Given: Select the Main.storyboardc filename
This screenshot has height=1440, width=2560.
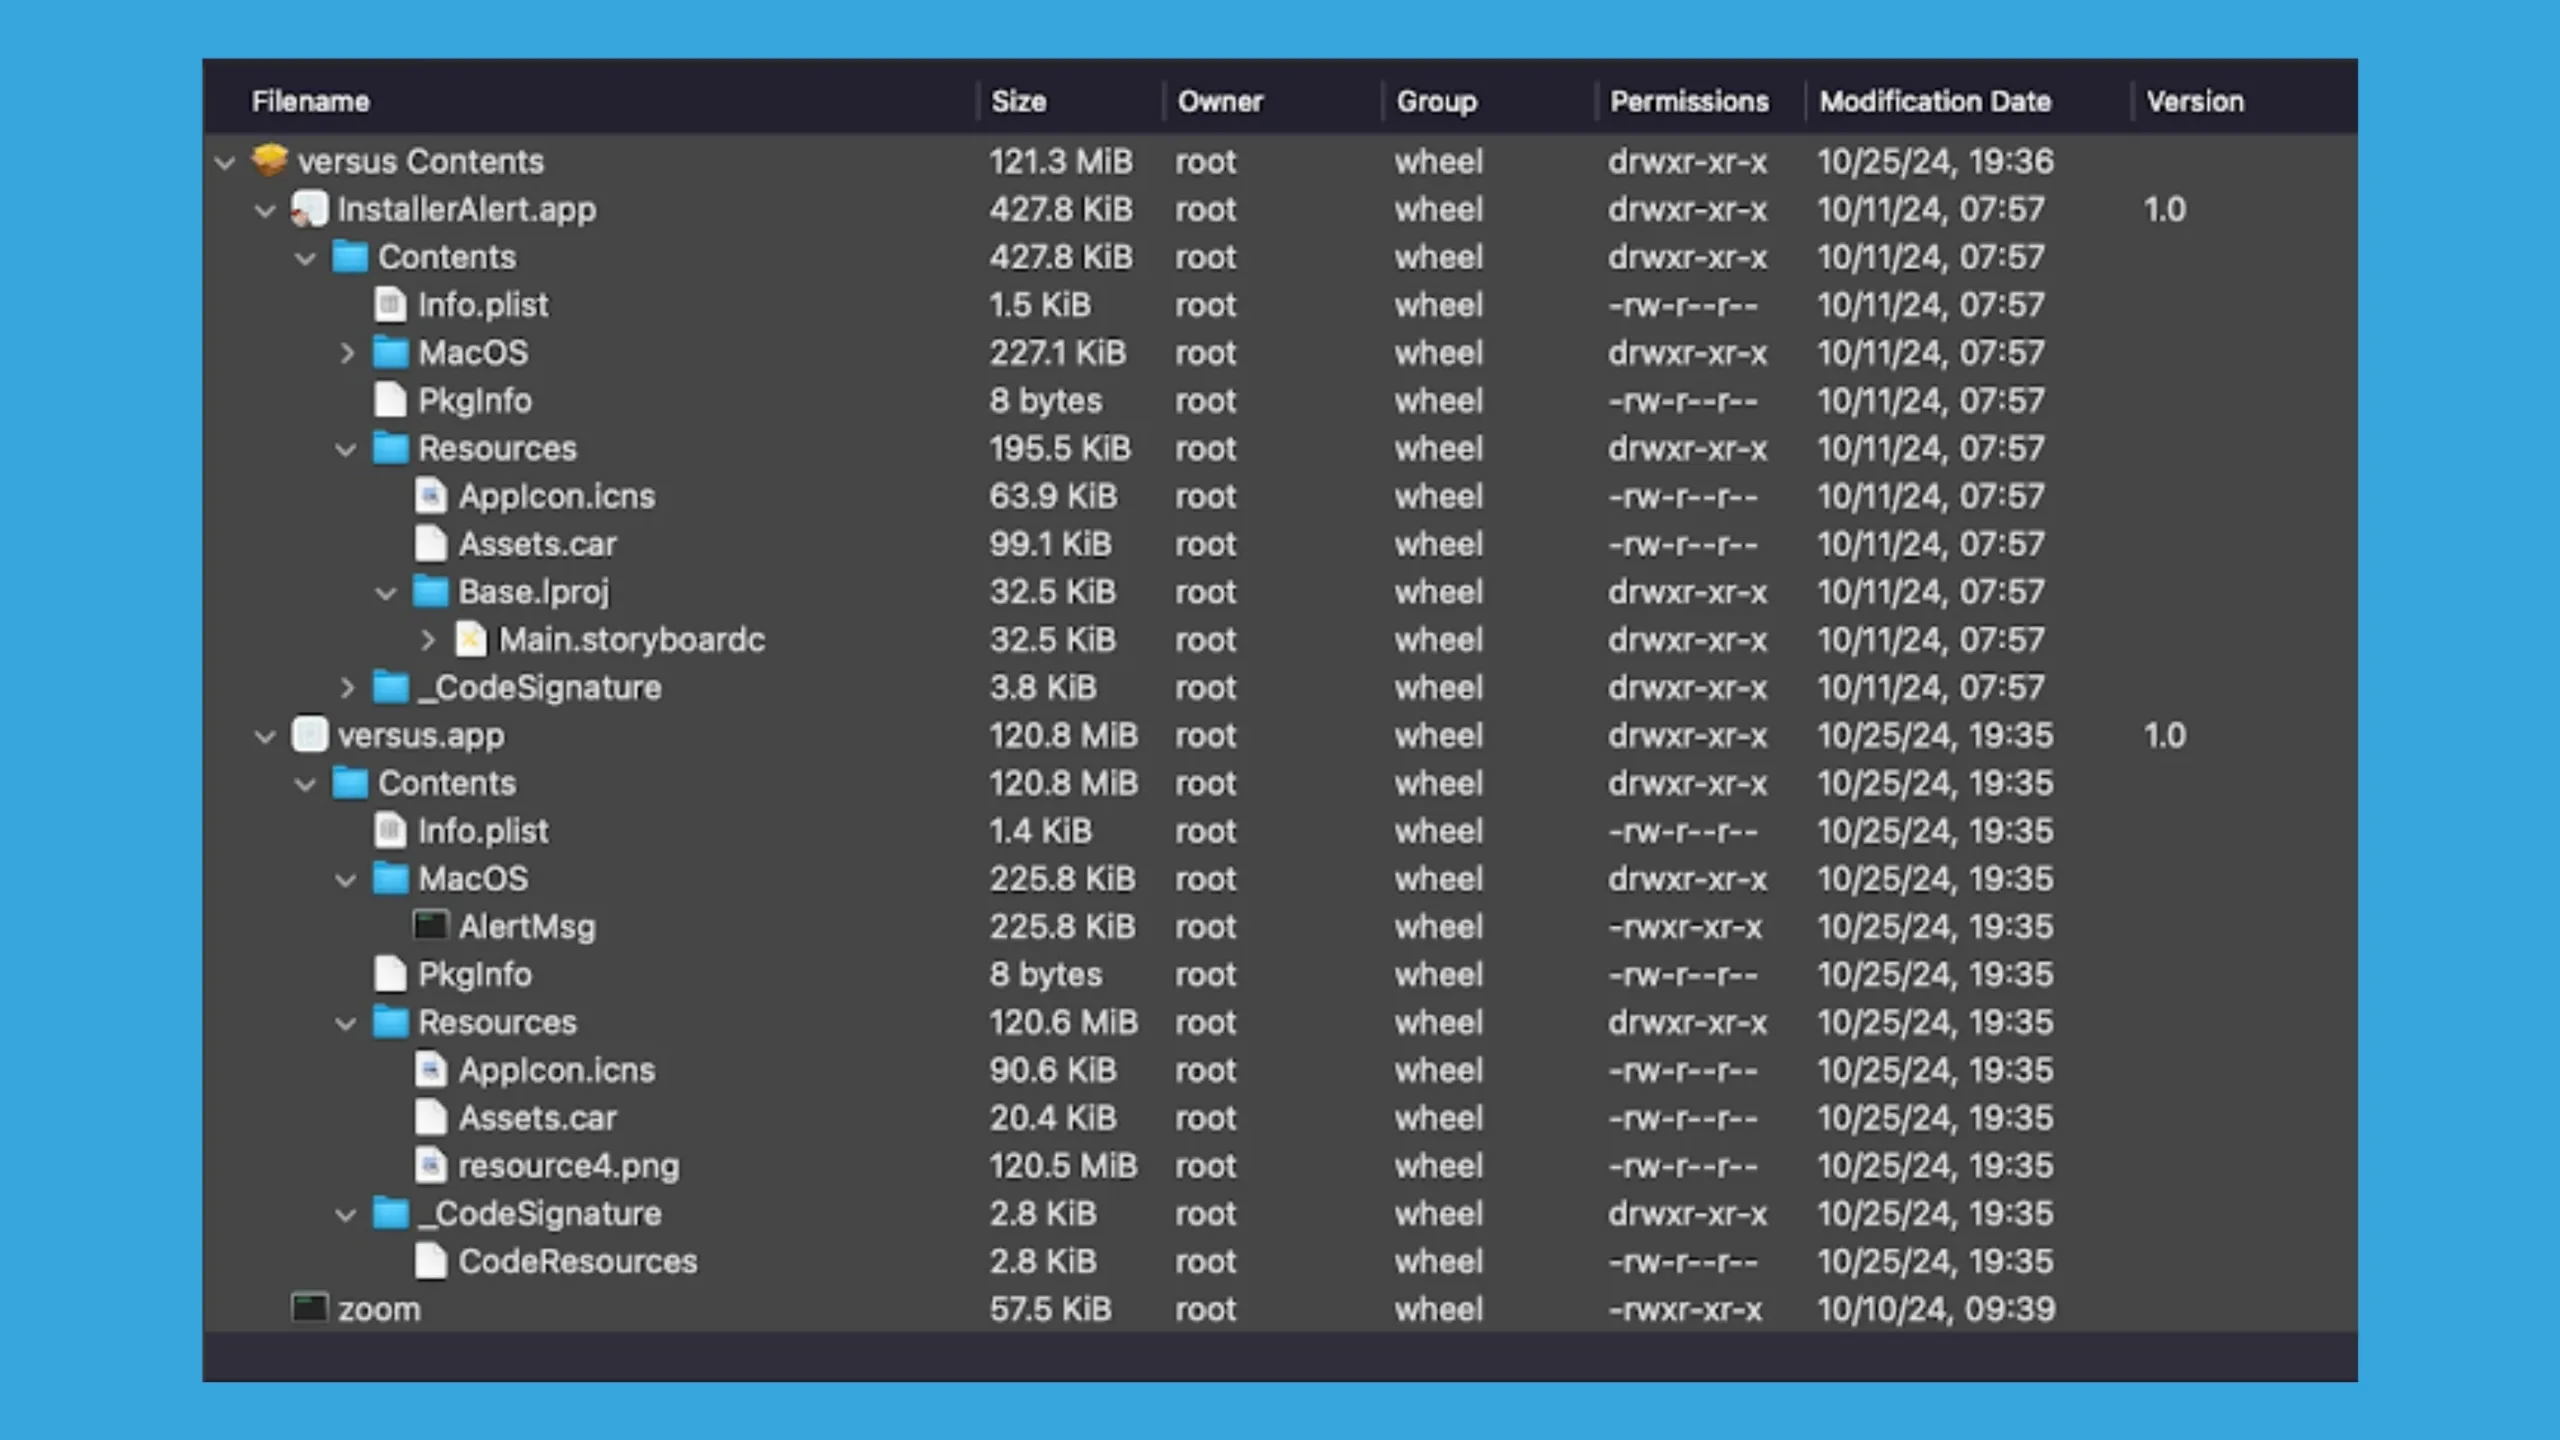Looking at the screenshot, I should (x=632, y=640).
